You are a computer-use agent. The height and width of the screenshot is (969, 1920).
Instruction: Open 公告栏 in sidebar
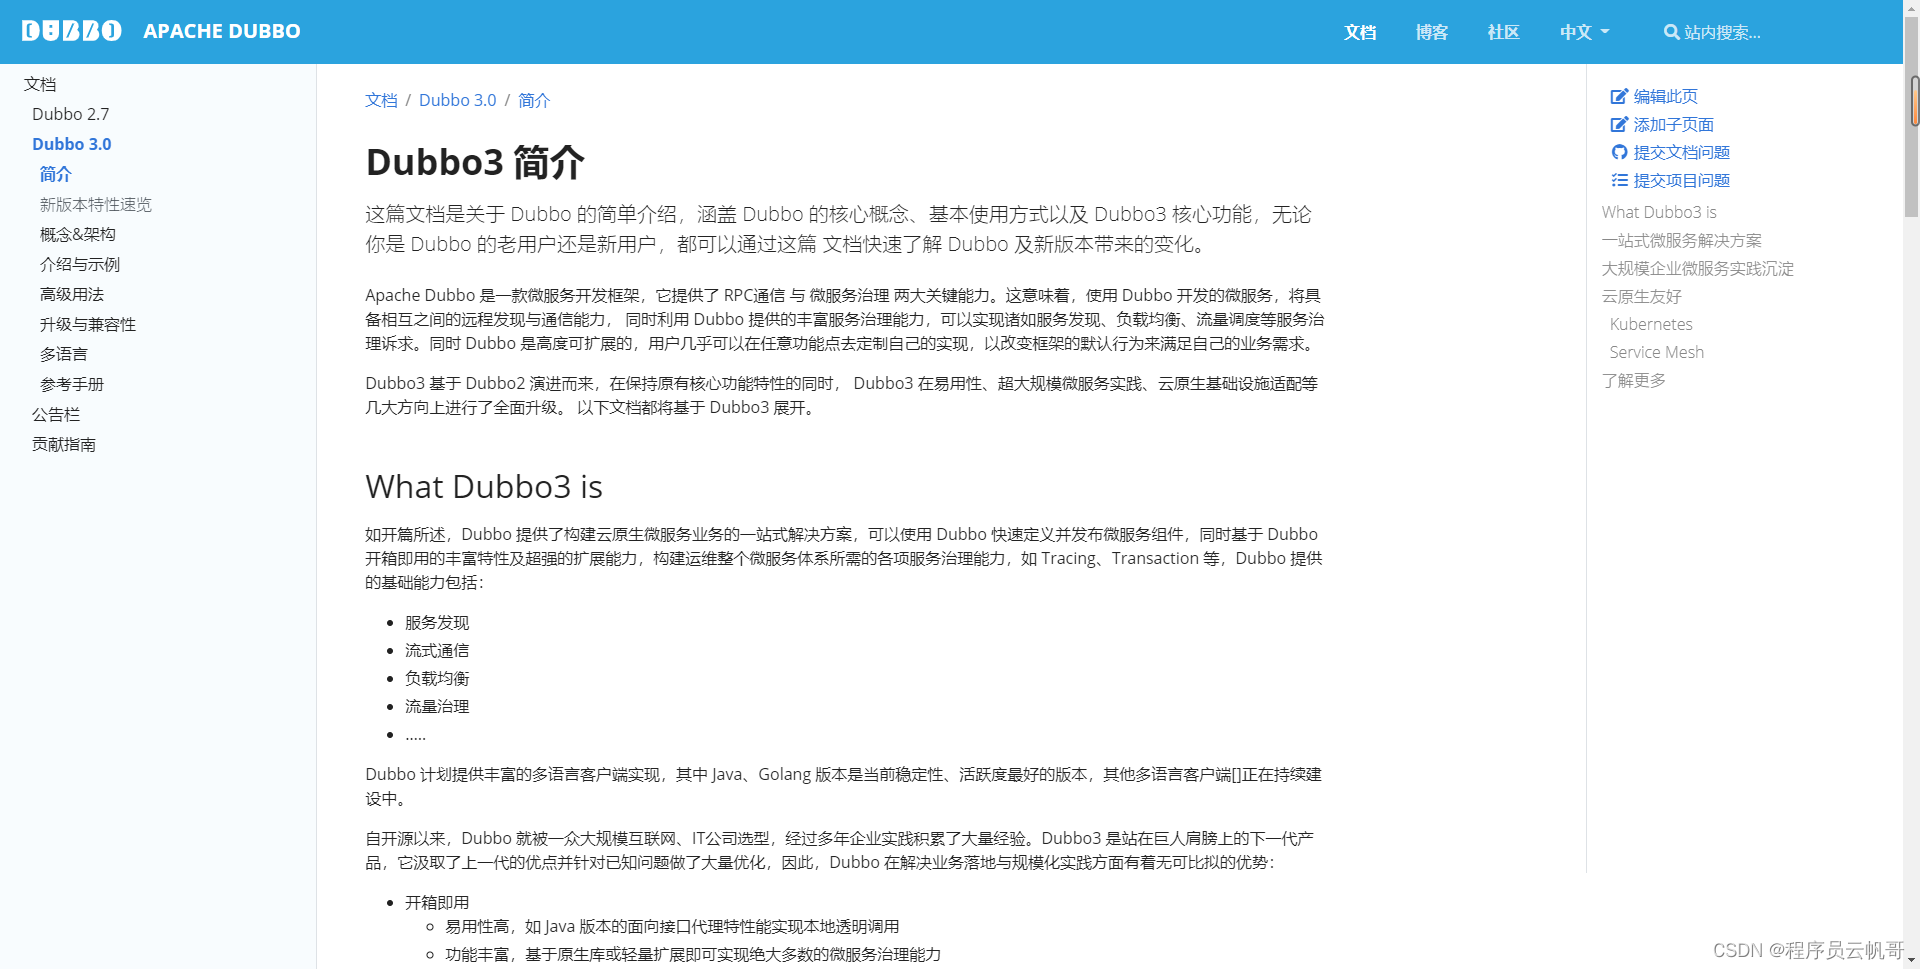click(x=56, y=414)
